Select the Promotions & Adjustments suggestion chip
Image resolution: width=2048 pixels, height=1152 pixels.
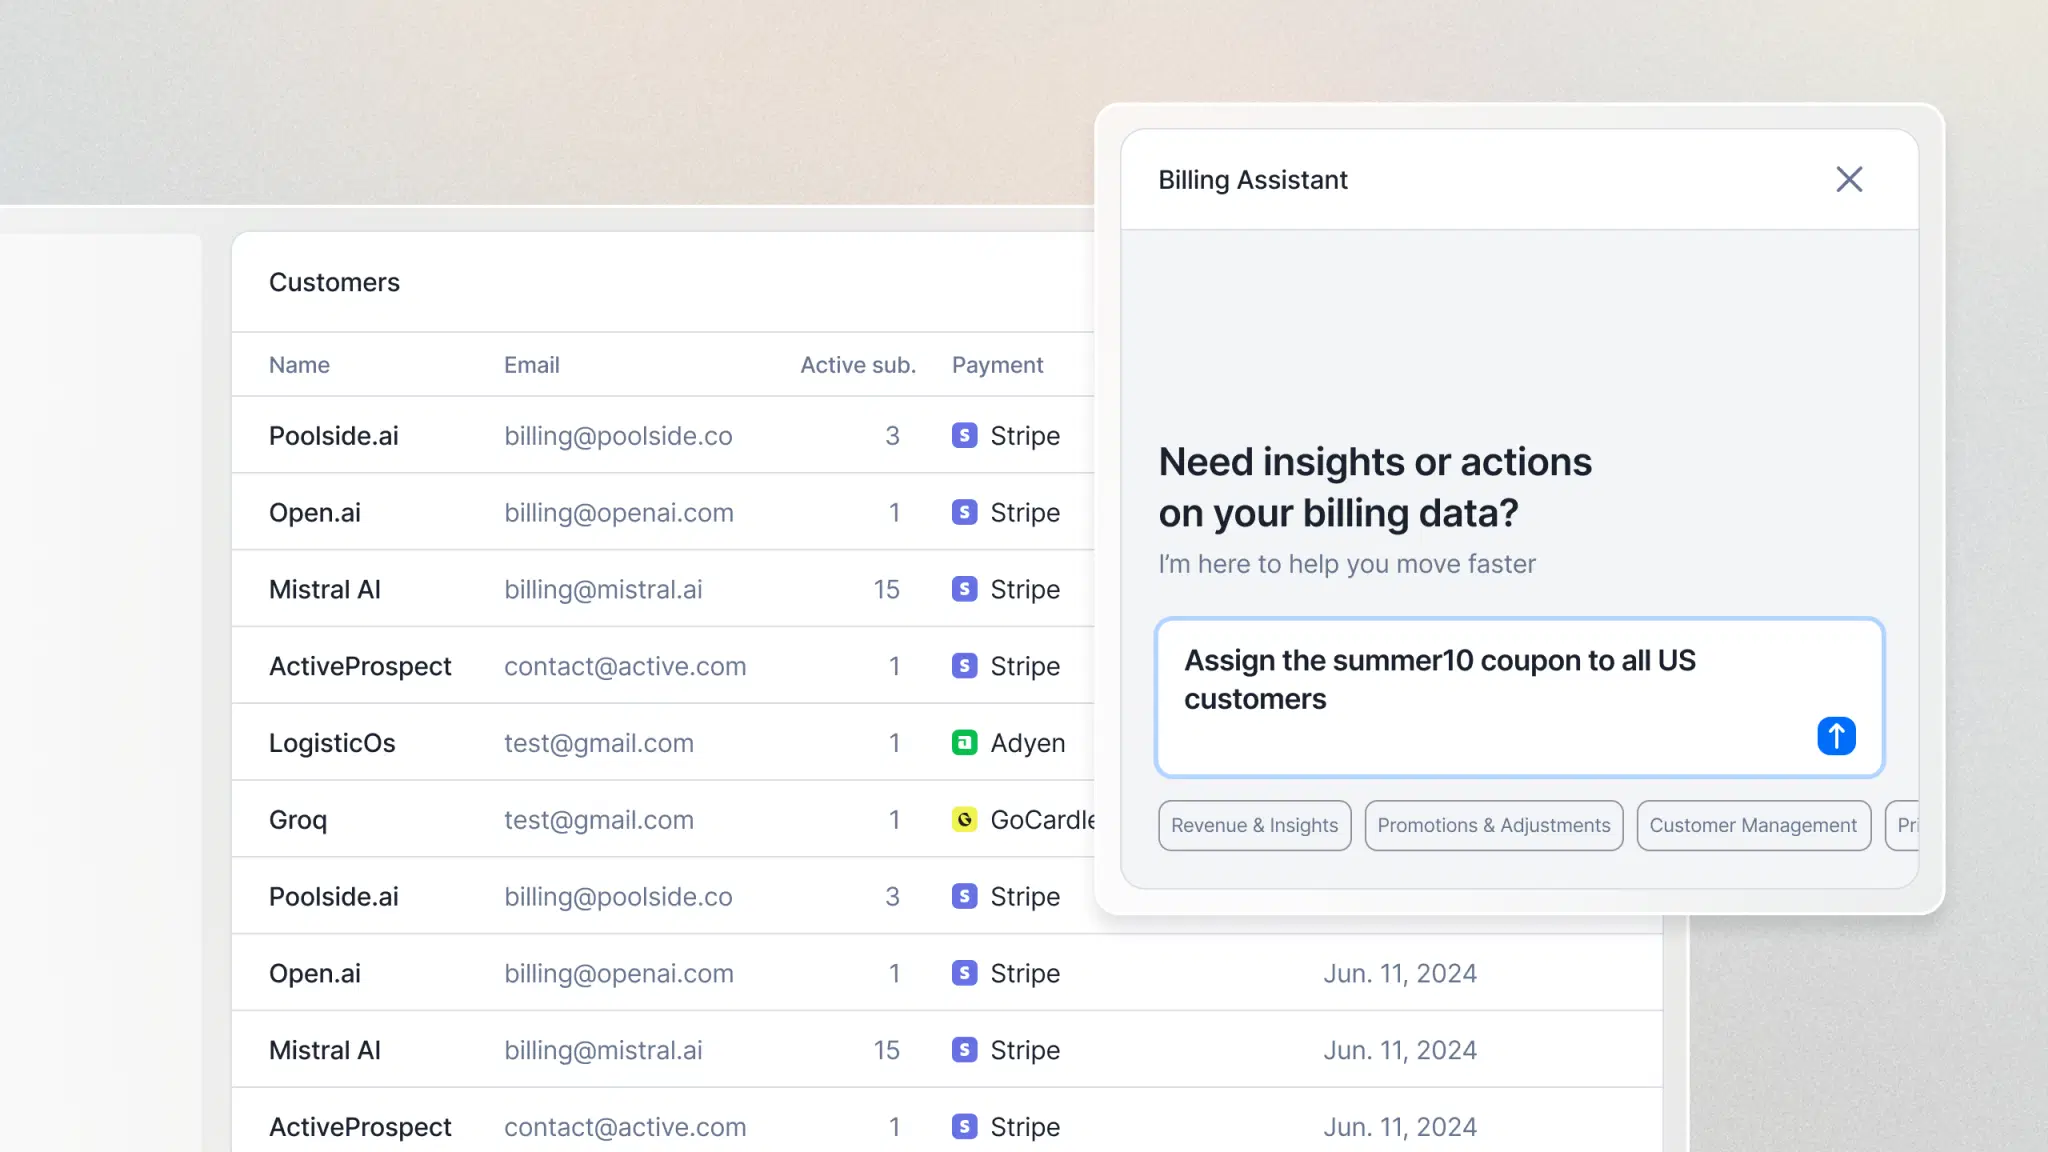click(x=1492, y=825)
